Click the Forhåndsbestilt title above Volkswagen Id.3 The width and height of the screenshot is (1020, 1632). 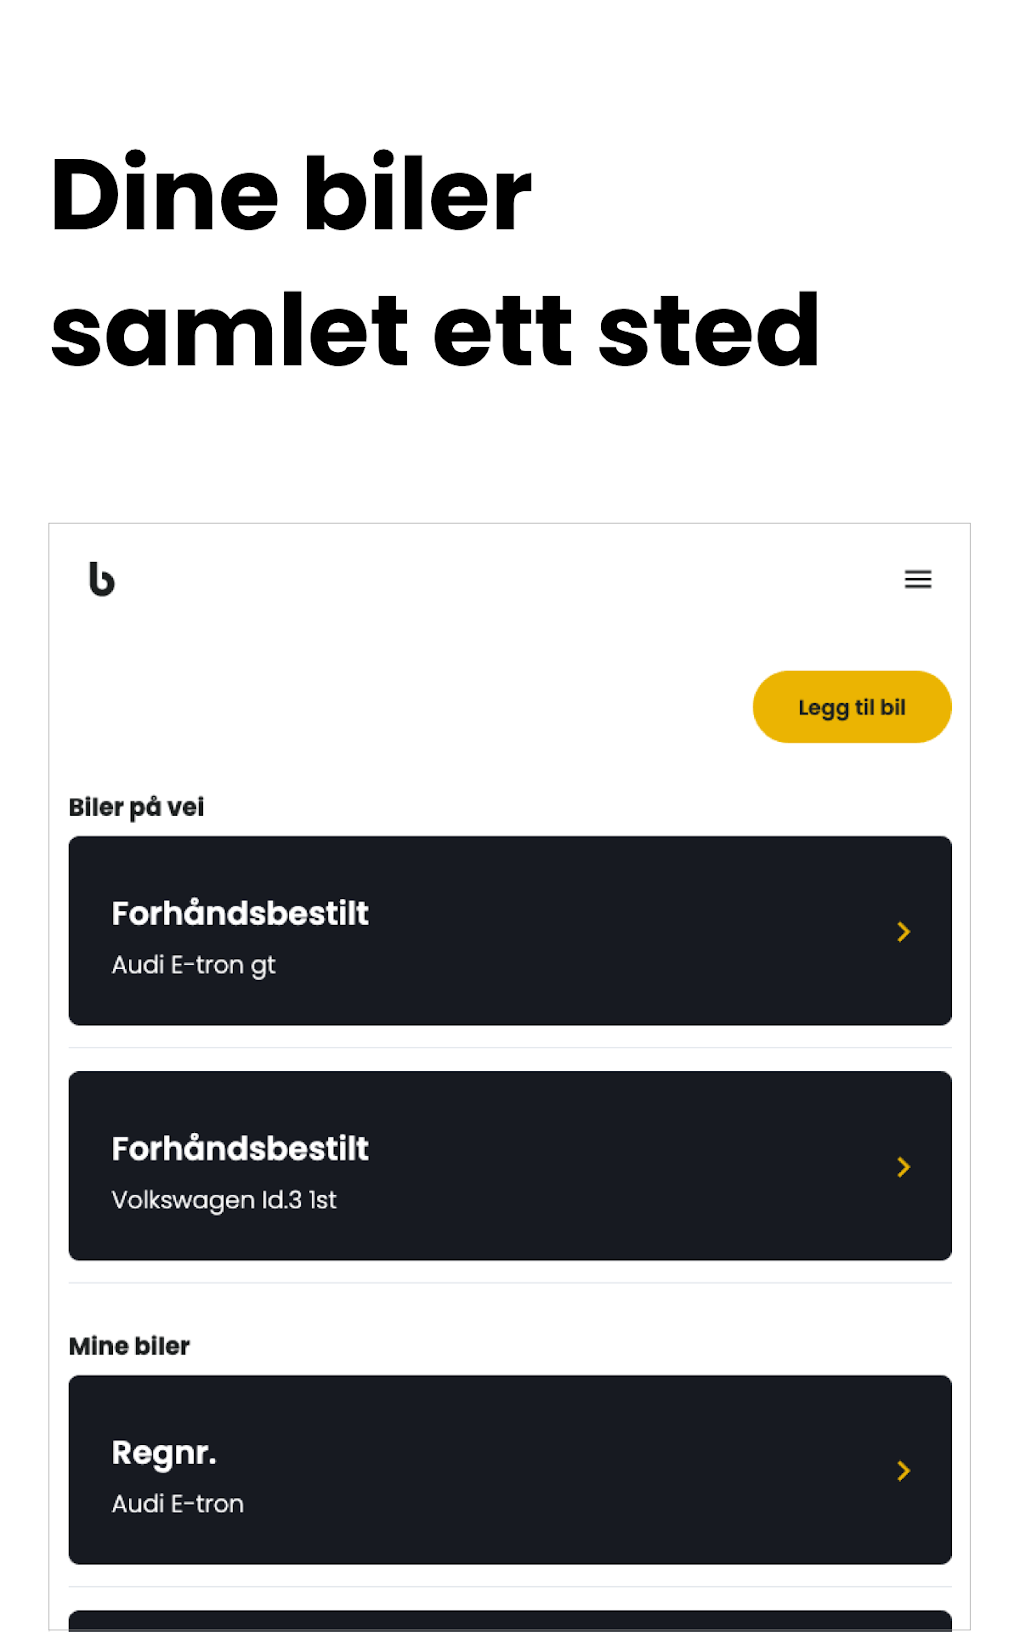[x=240, y=1148]
